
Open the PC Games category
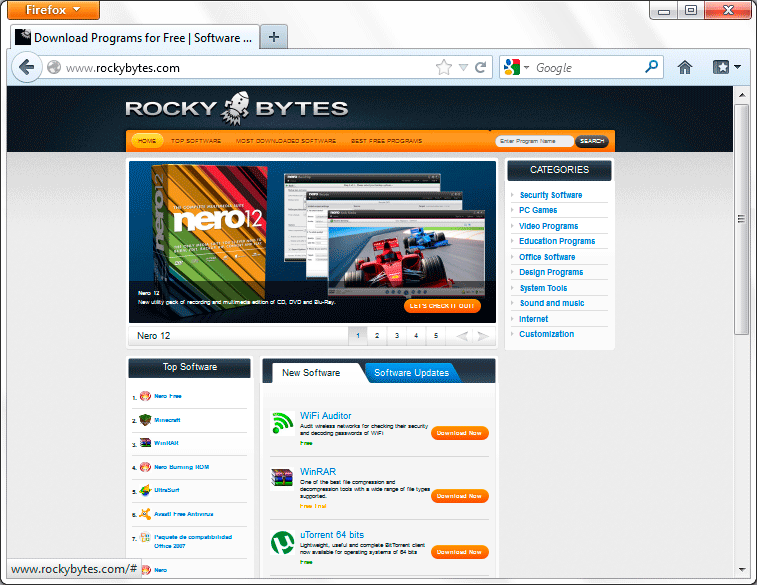point(538,210)
